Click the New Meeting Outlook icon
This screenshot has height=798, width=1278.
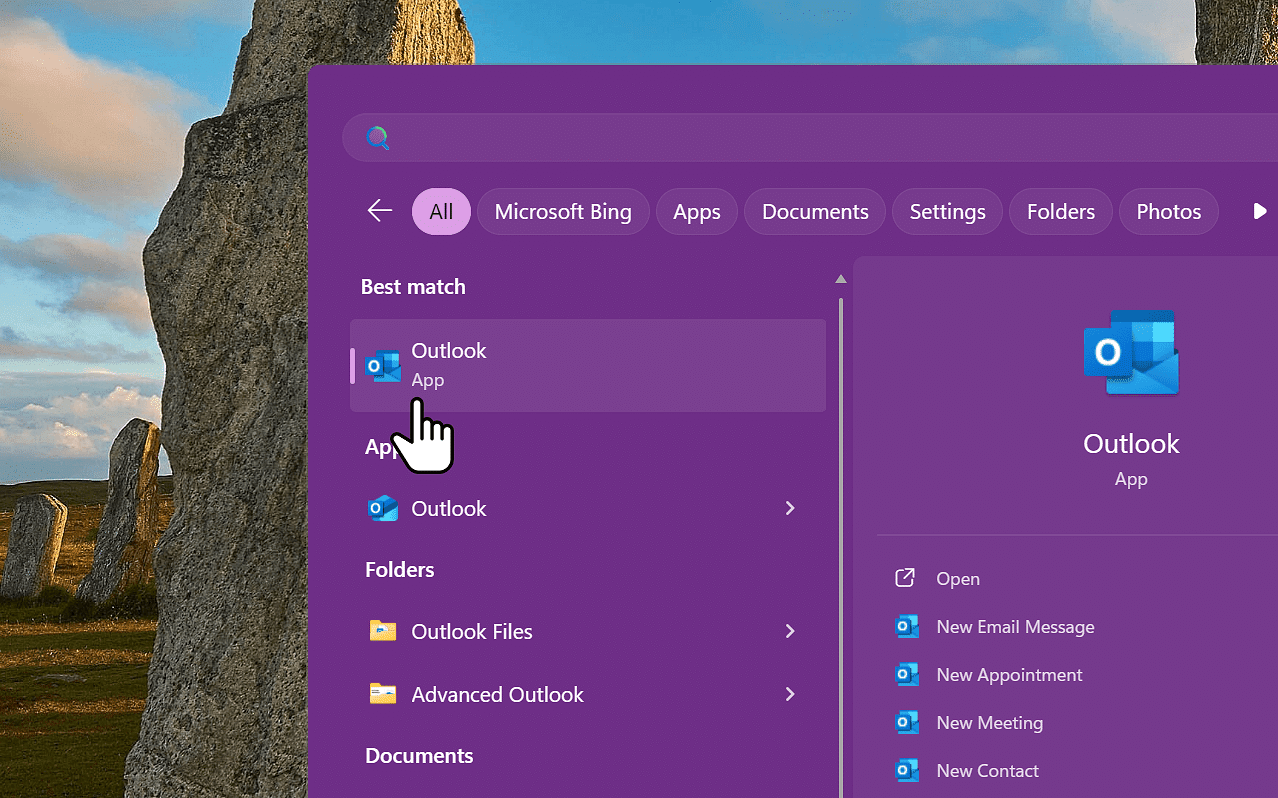907,723
